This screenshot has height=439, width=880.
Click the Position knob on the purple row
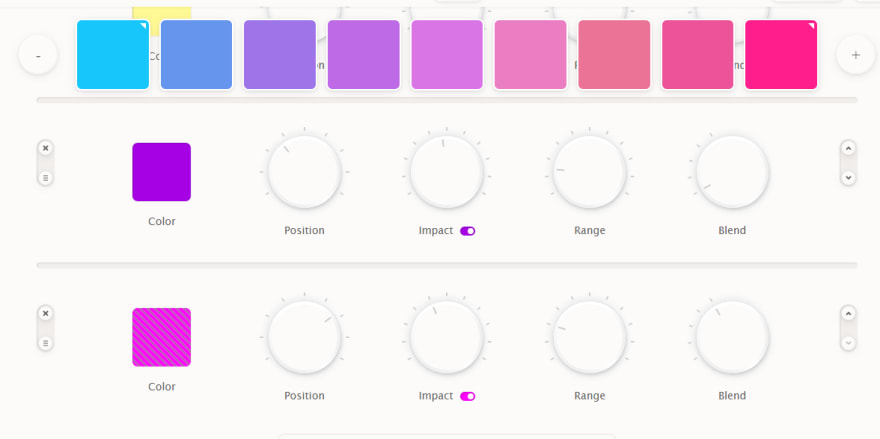(304, 172)
